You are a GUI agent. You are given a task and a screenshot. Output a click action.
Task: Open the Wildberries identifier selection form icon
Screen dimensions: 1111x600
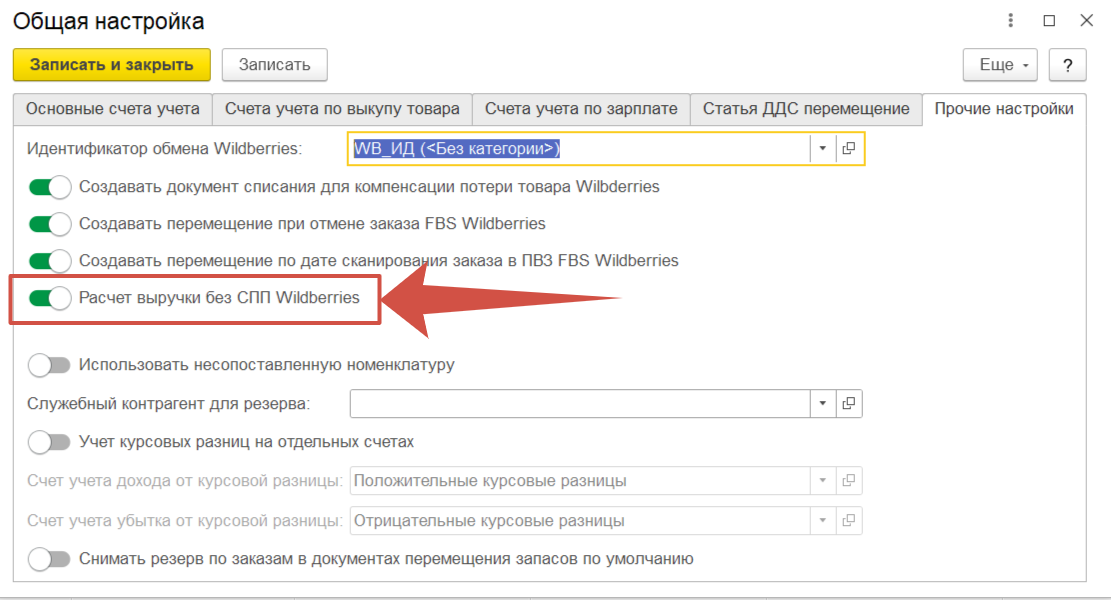pyautogui.click(x=849, y=149)
